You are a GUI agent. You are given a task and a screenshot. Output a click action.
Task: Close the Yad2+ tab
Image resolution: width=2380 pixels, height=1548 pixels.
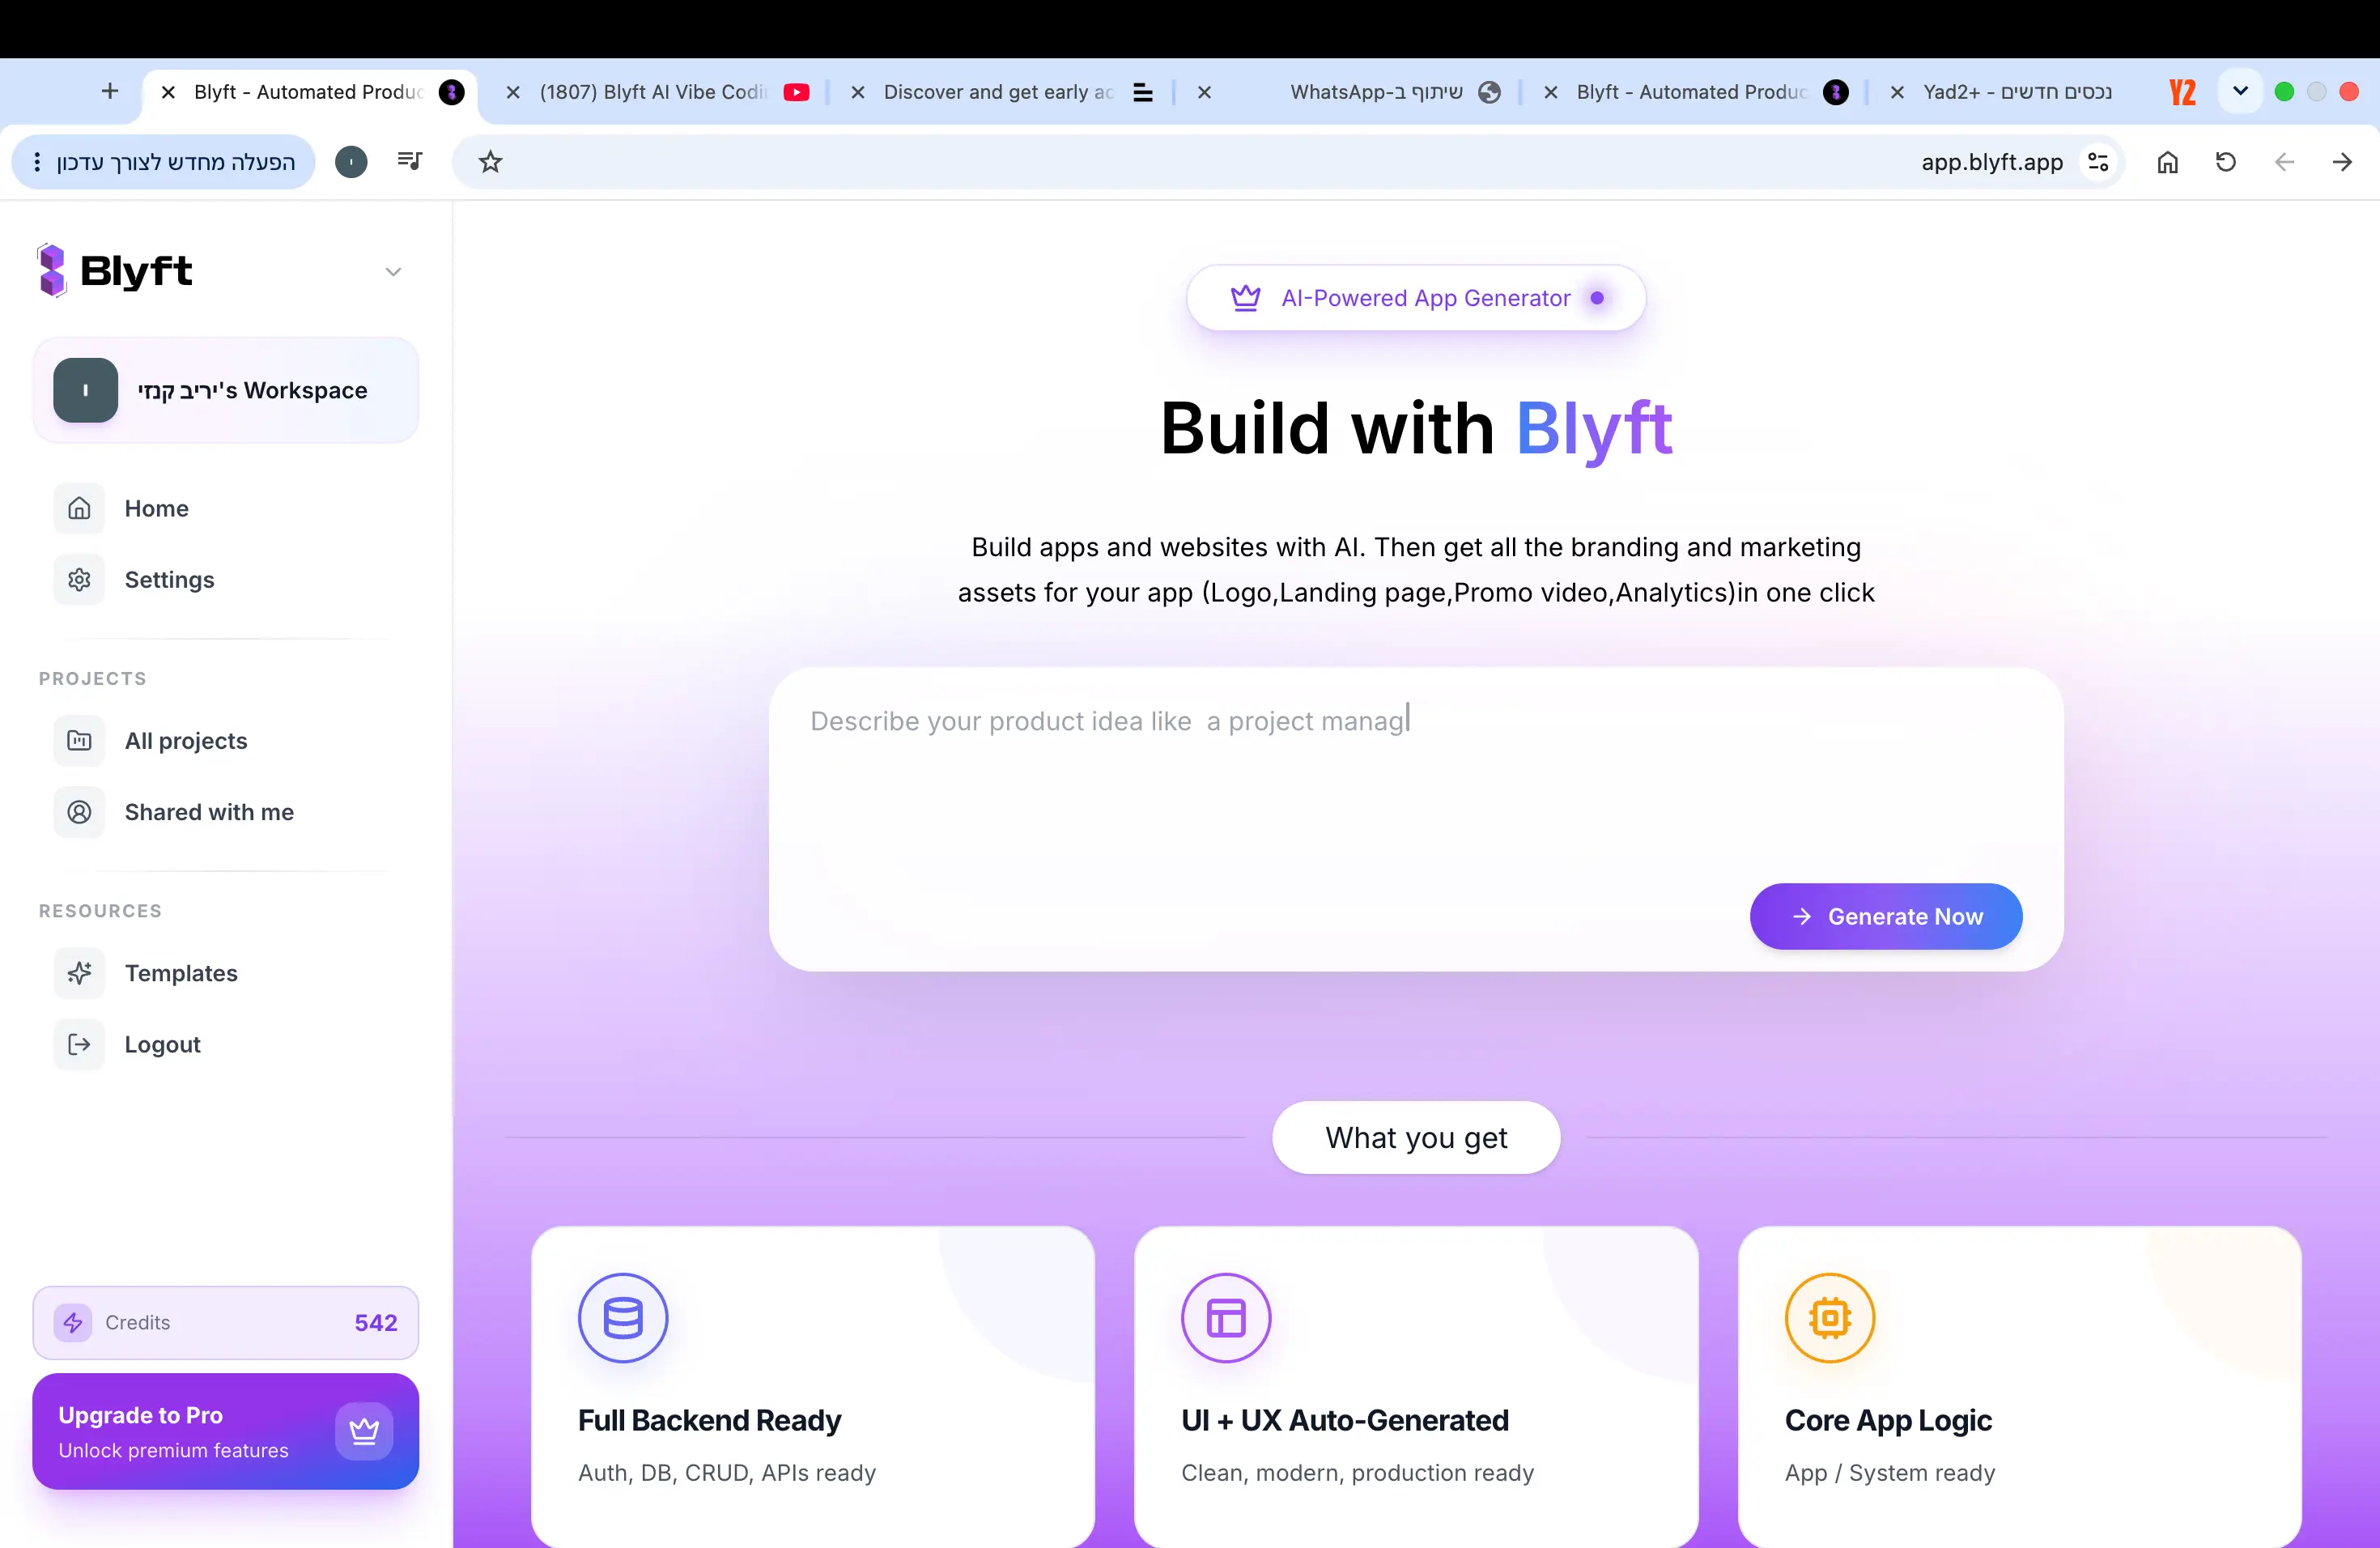(x=1897, y=92)
